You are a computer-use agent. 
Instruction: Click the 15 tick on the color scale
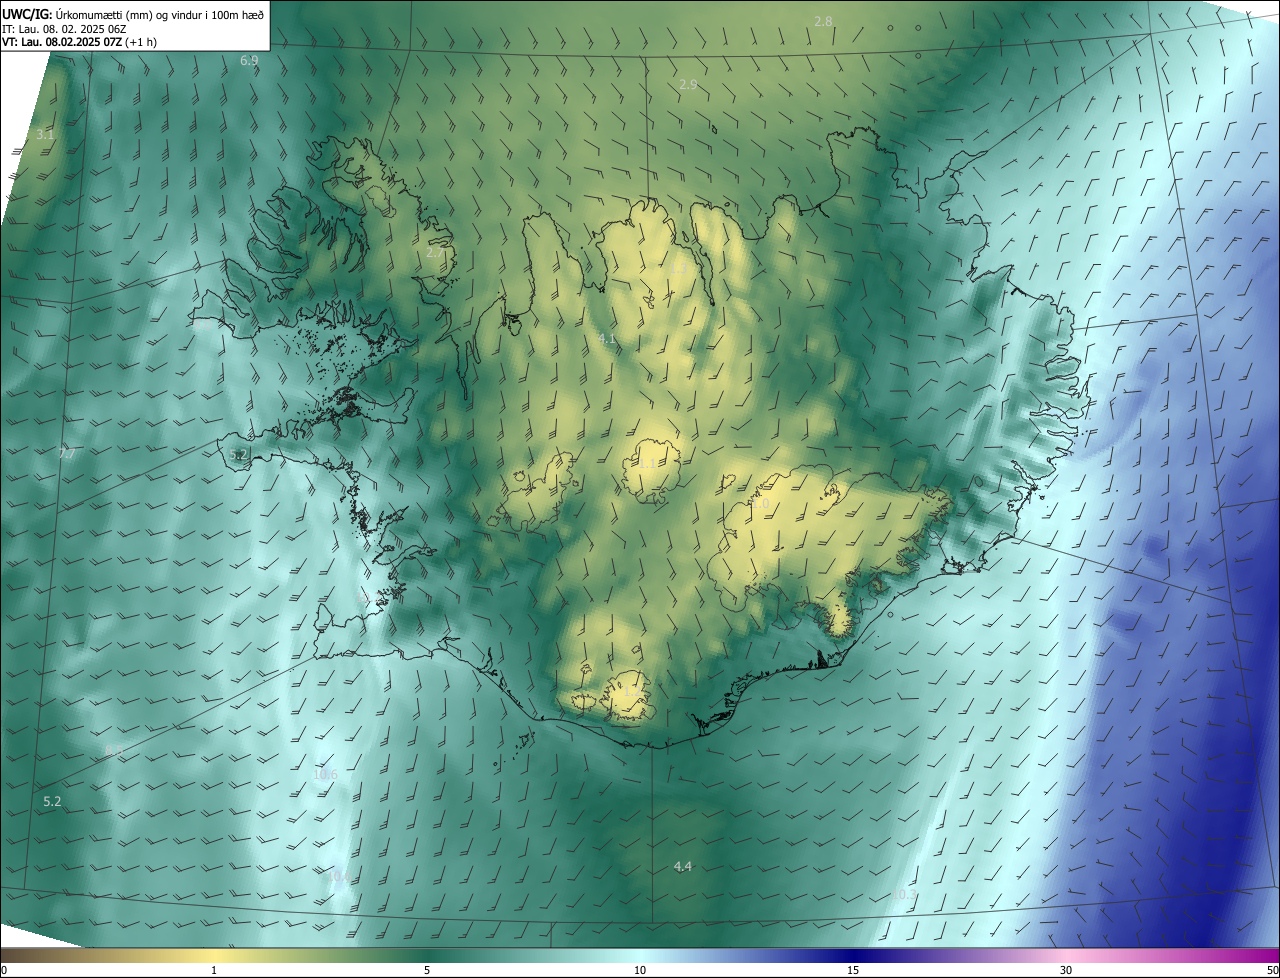pyautogui.click(x=853, y=970)
